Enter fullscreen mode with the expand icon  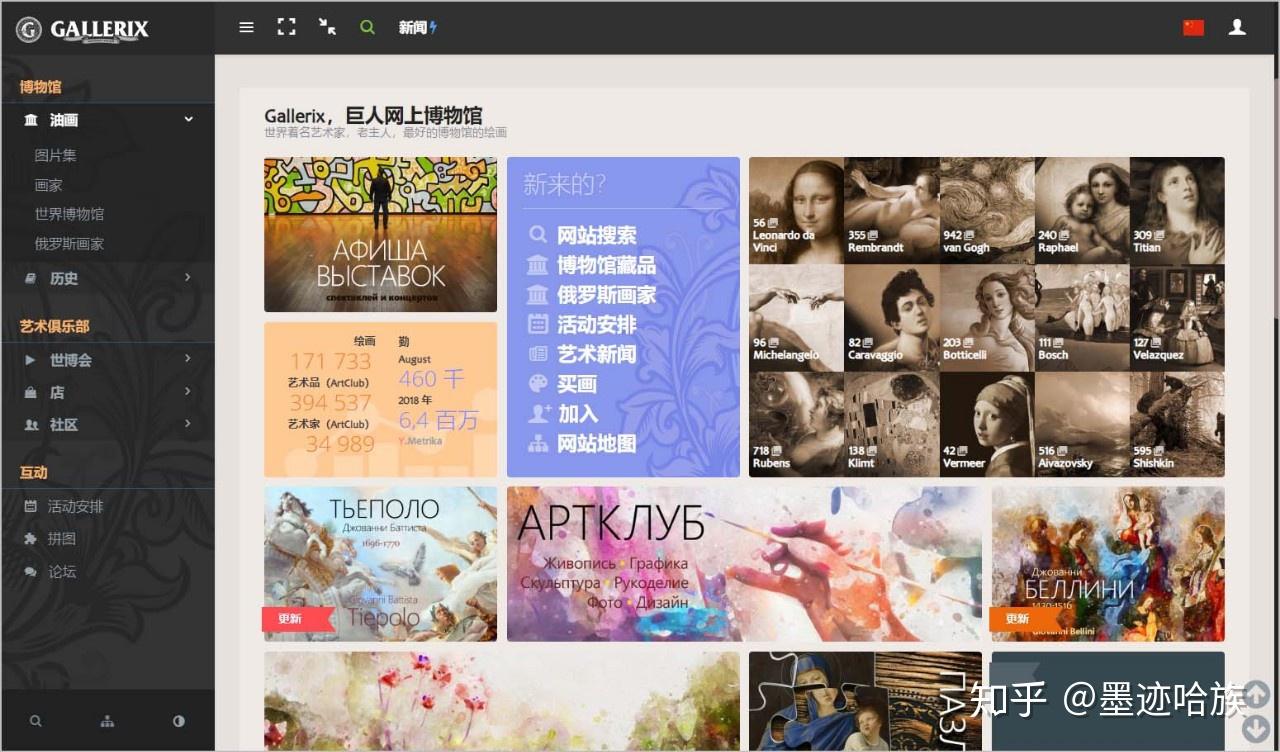coord(287,27)
